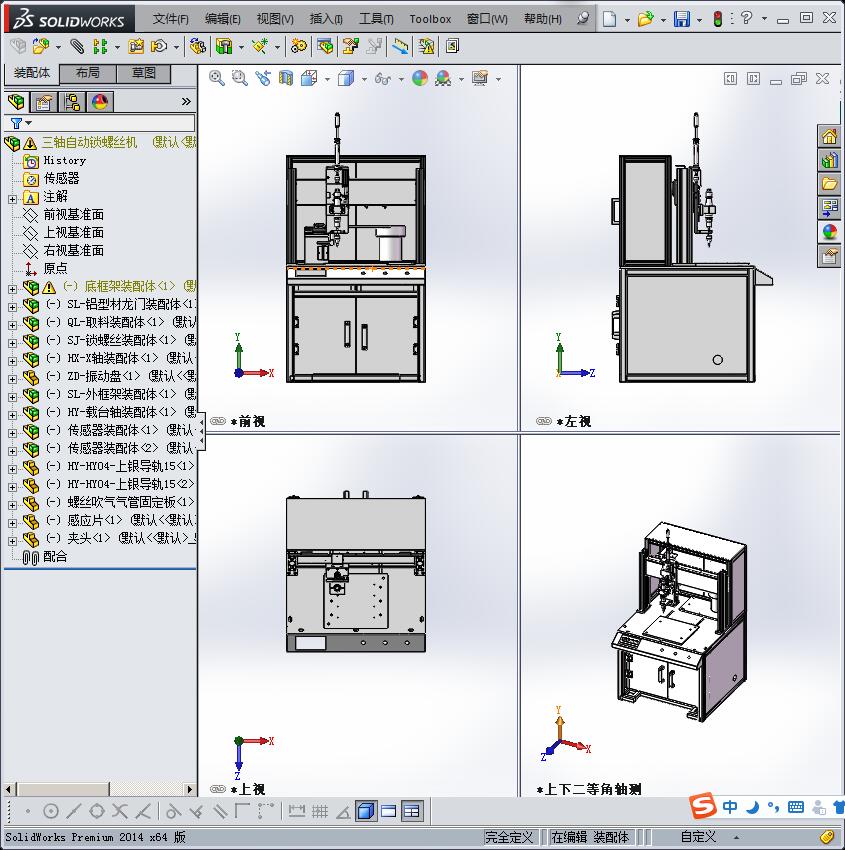Click the Instant3D ruler icon
This screenshot has height=850, width=845.
click(401, 47)
